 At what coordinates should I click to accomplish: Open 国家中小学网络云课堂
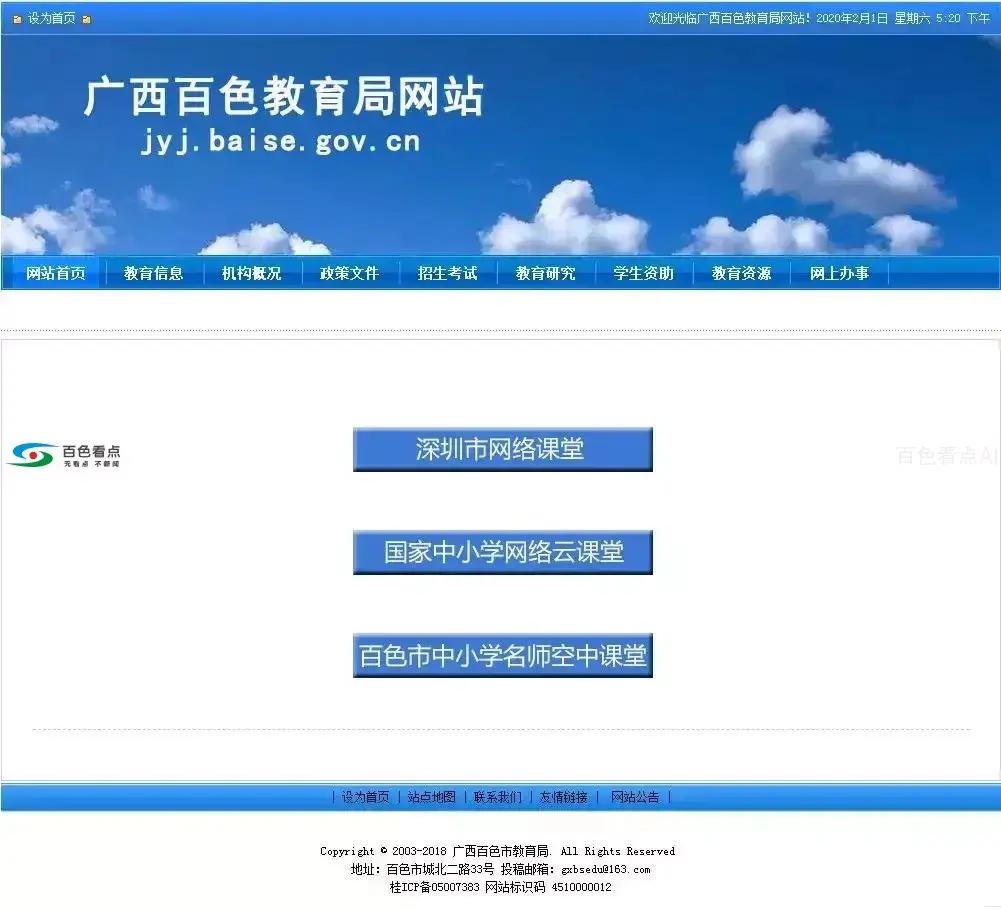tap(503, 552)
